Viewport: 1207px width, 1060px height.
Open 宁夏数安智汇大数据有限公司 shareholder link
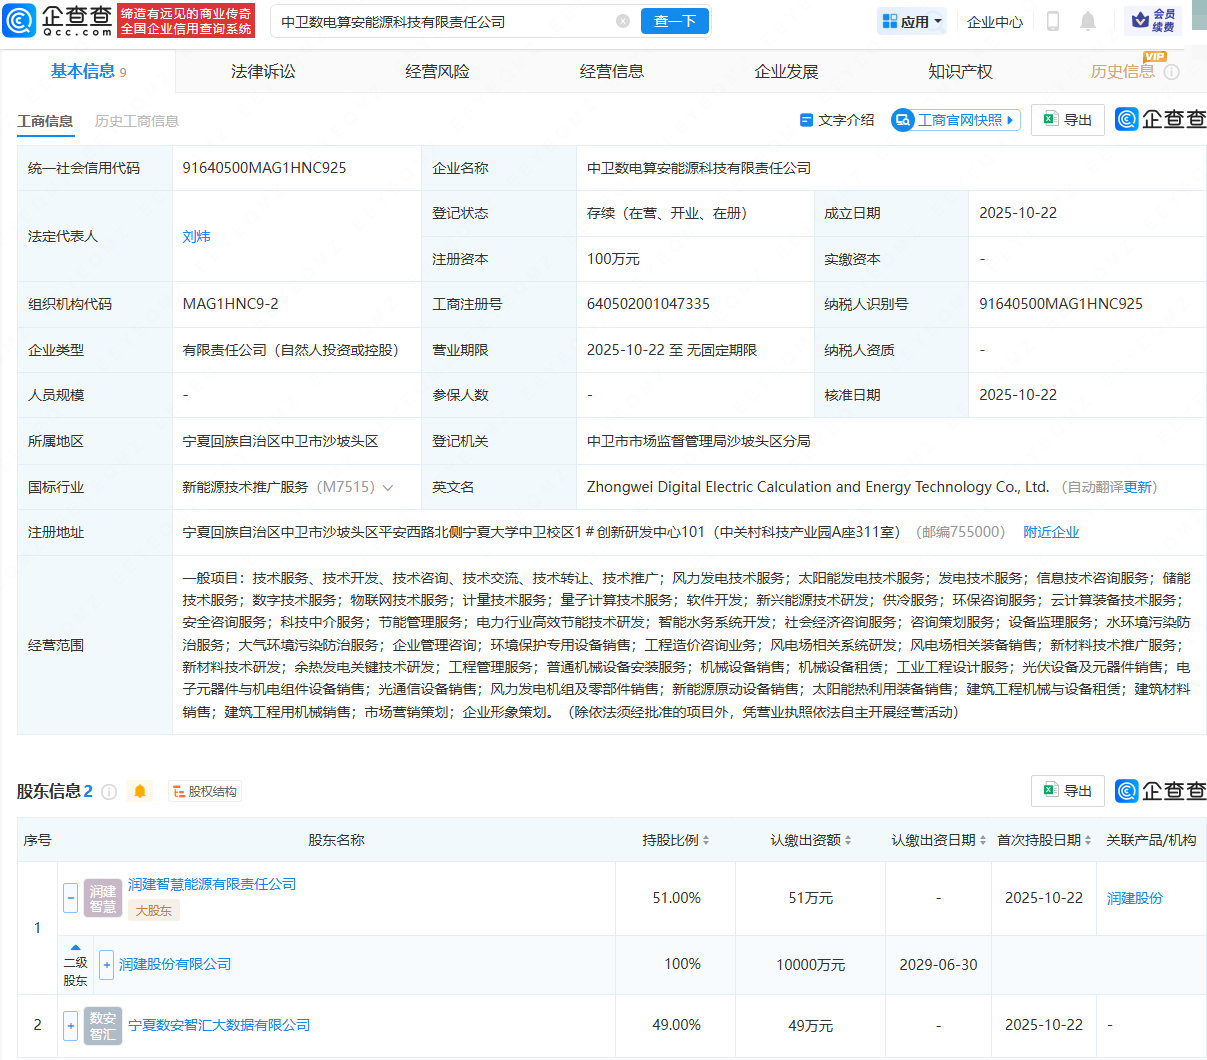(x=219, y=1026)
